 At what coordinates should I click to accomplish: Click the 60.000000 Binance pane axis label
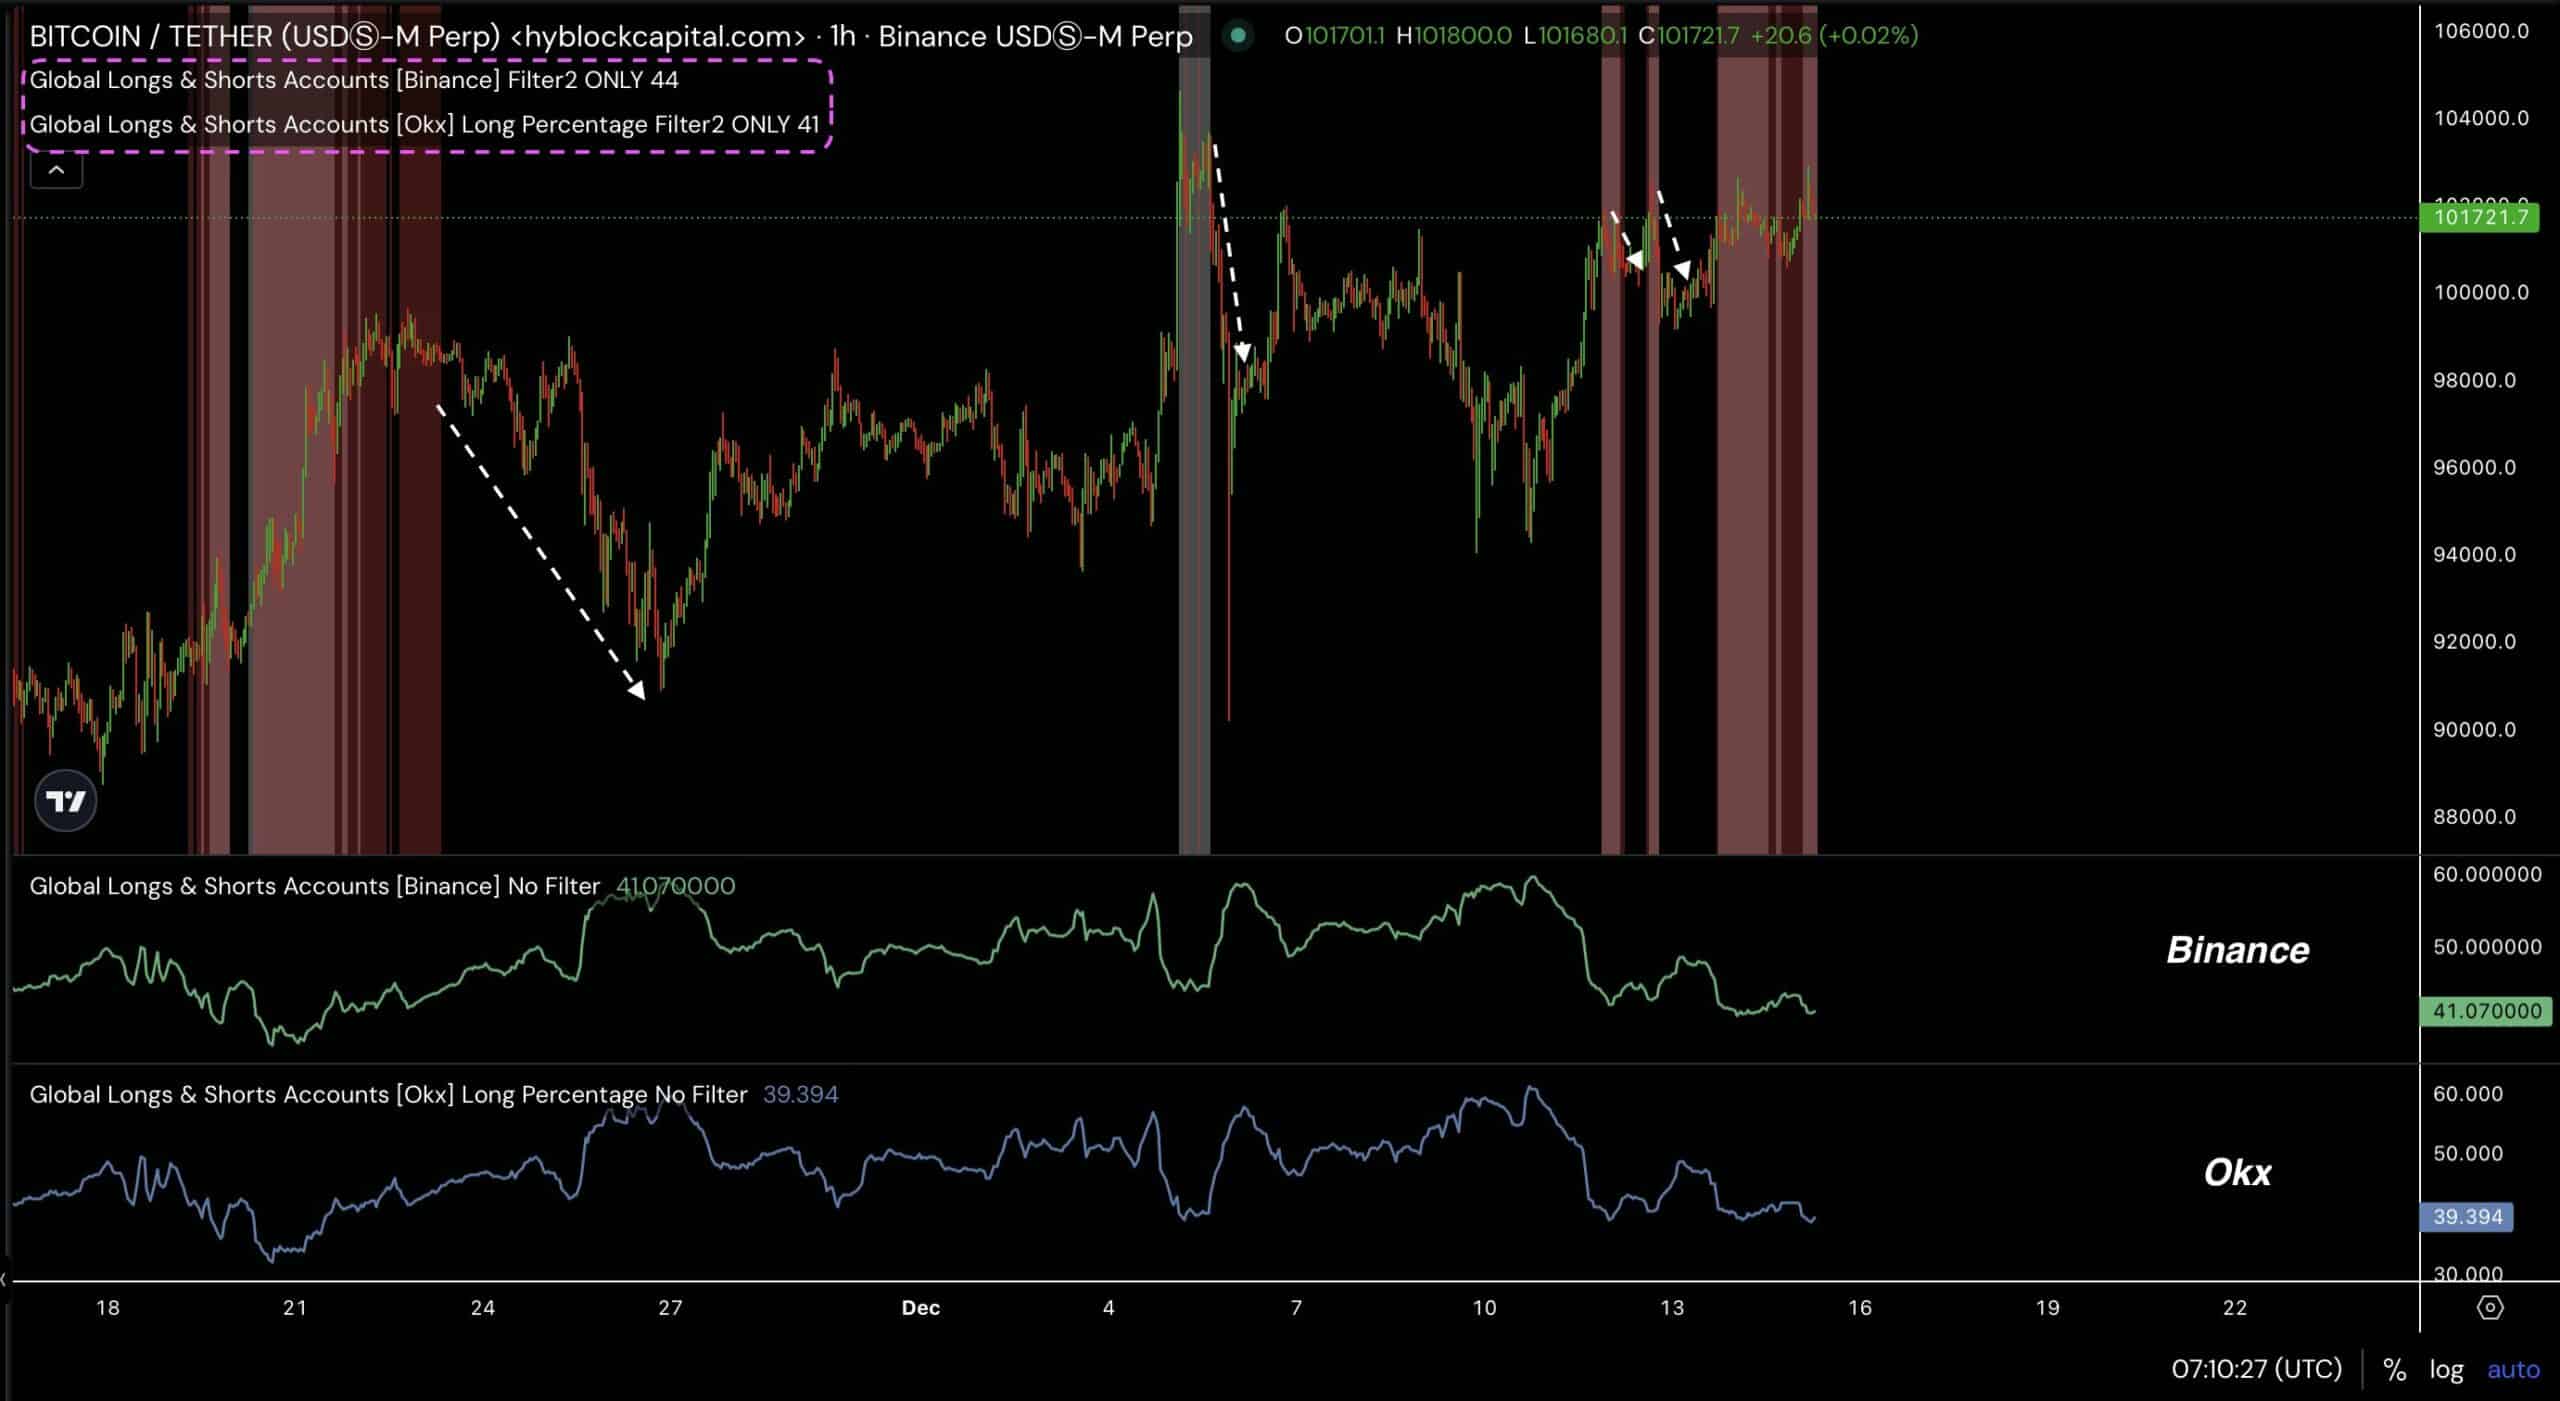(2487, 874)
